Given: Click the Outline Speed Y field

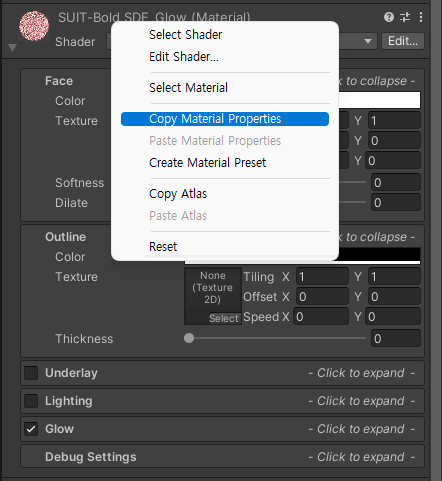Looking at the screenshot, I should [x=393, y=317].
